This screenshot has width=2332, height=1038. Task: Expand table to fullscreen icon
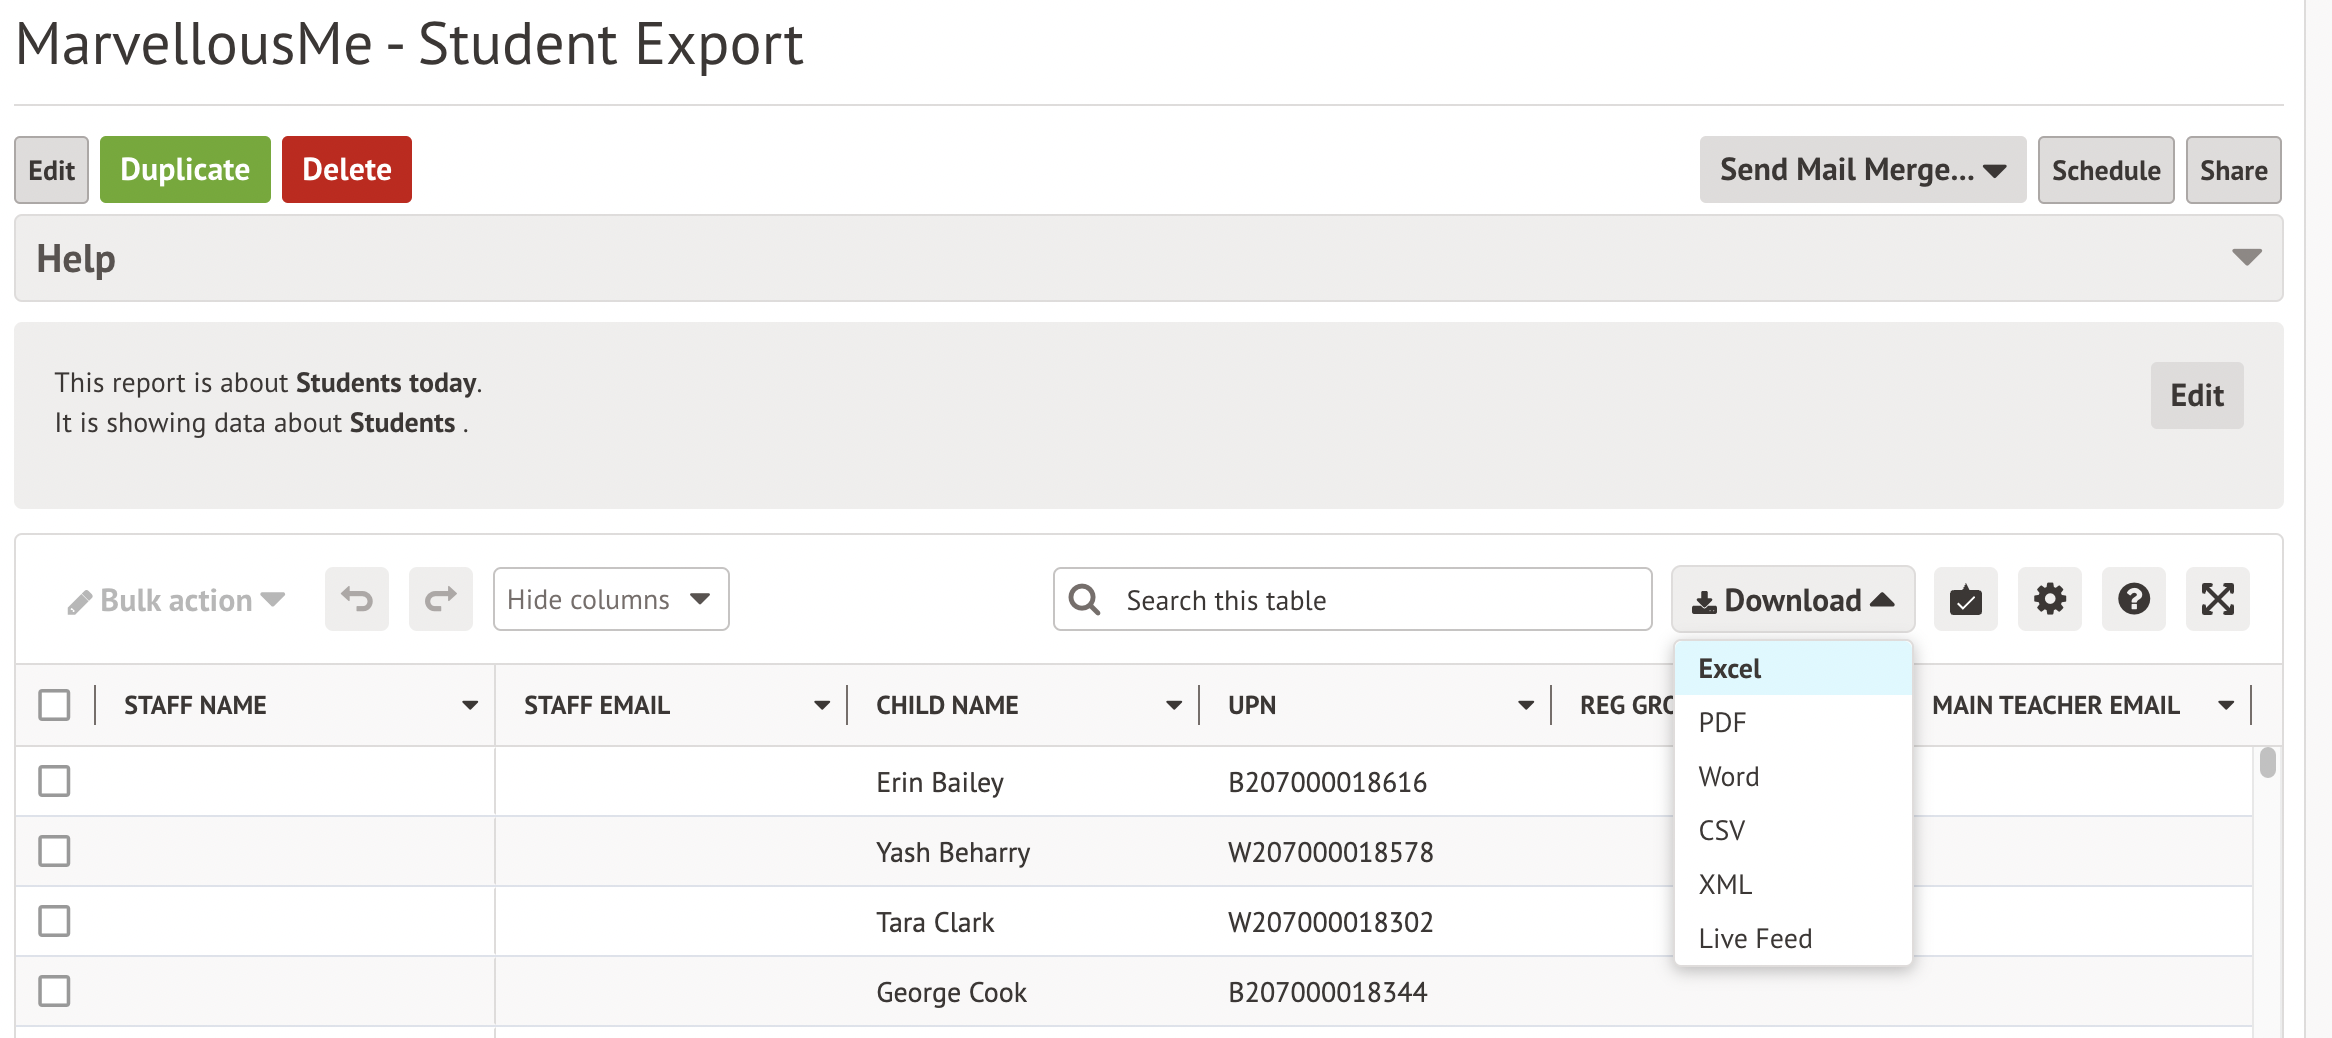2217,599
